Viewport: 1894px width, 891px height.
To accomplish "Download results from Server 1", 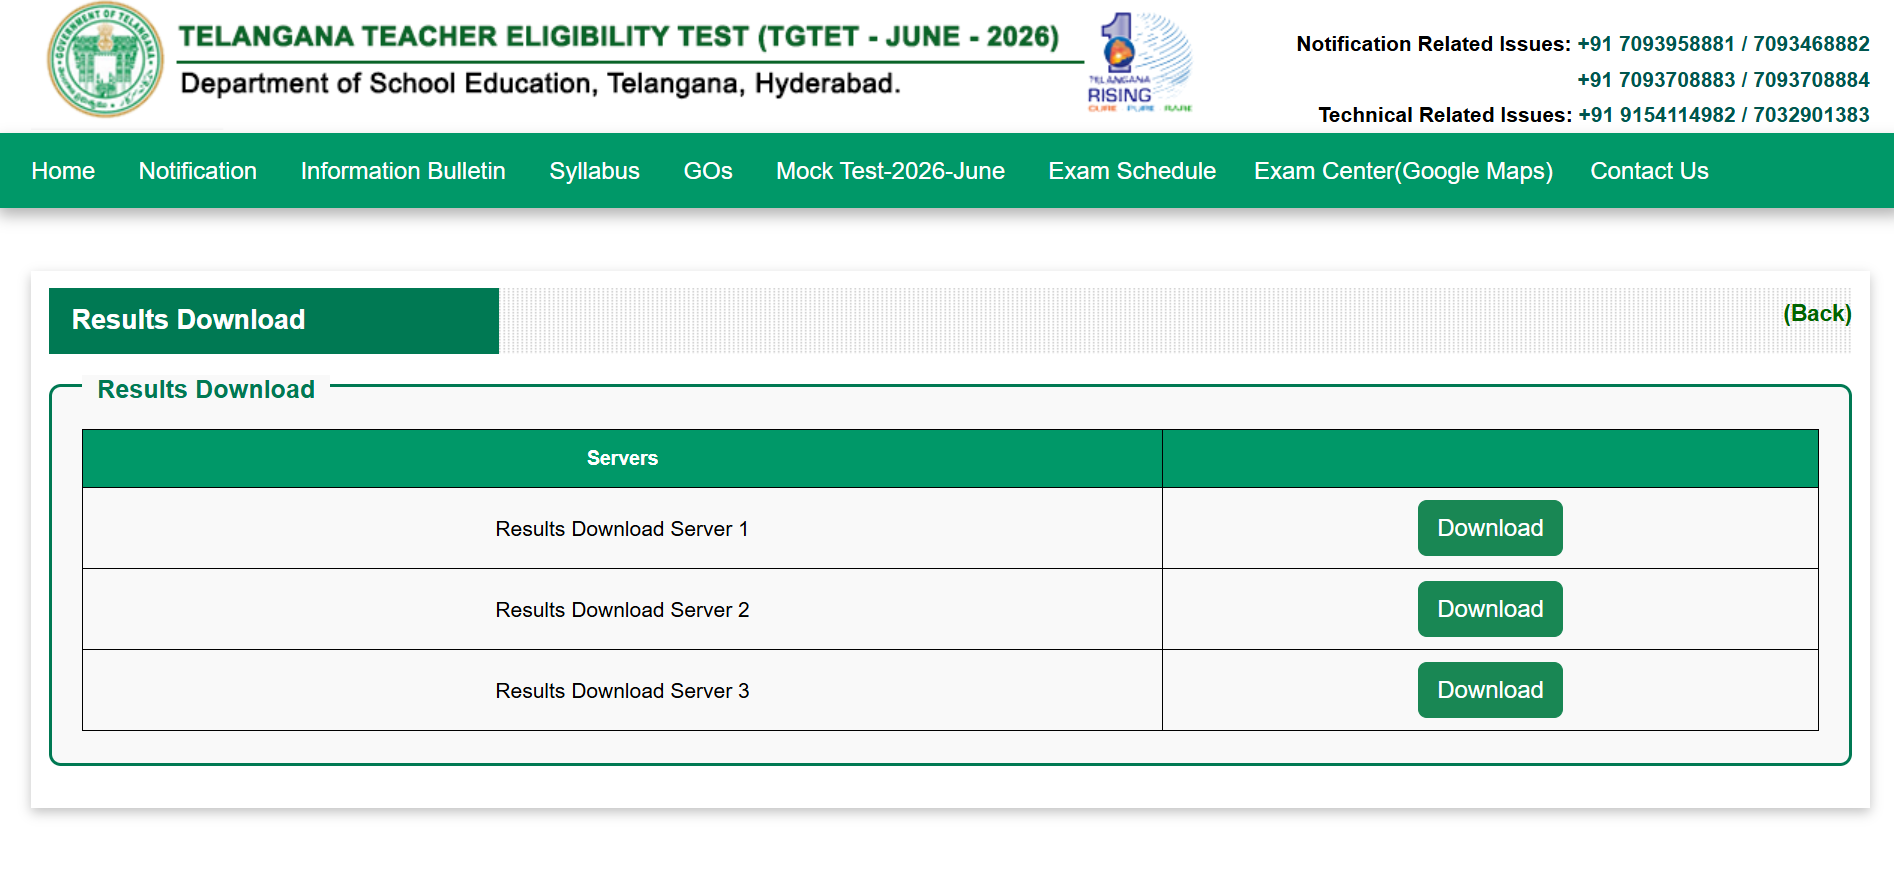I will coord(1490,528).
